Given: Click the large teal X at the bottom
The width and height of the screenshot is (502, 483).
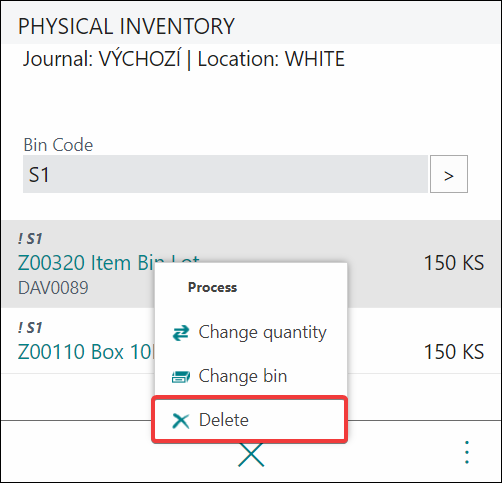Looking at the screenshot, I should tap(251, 455).
